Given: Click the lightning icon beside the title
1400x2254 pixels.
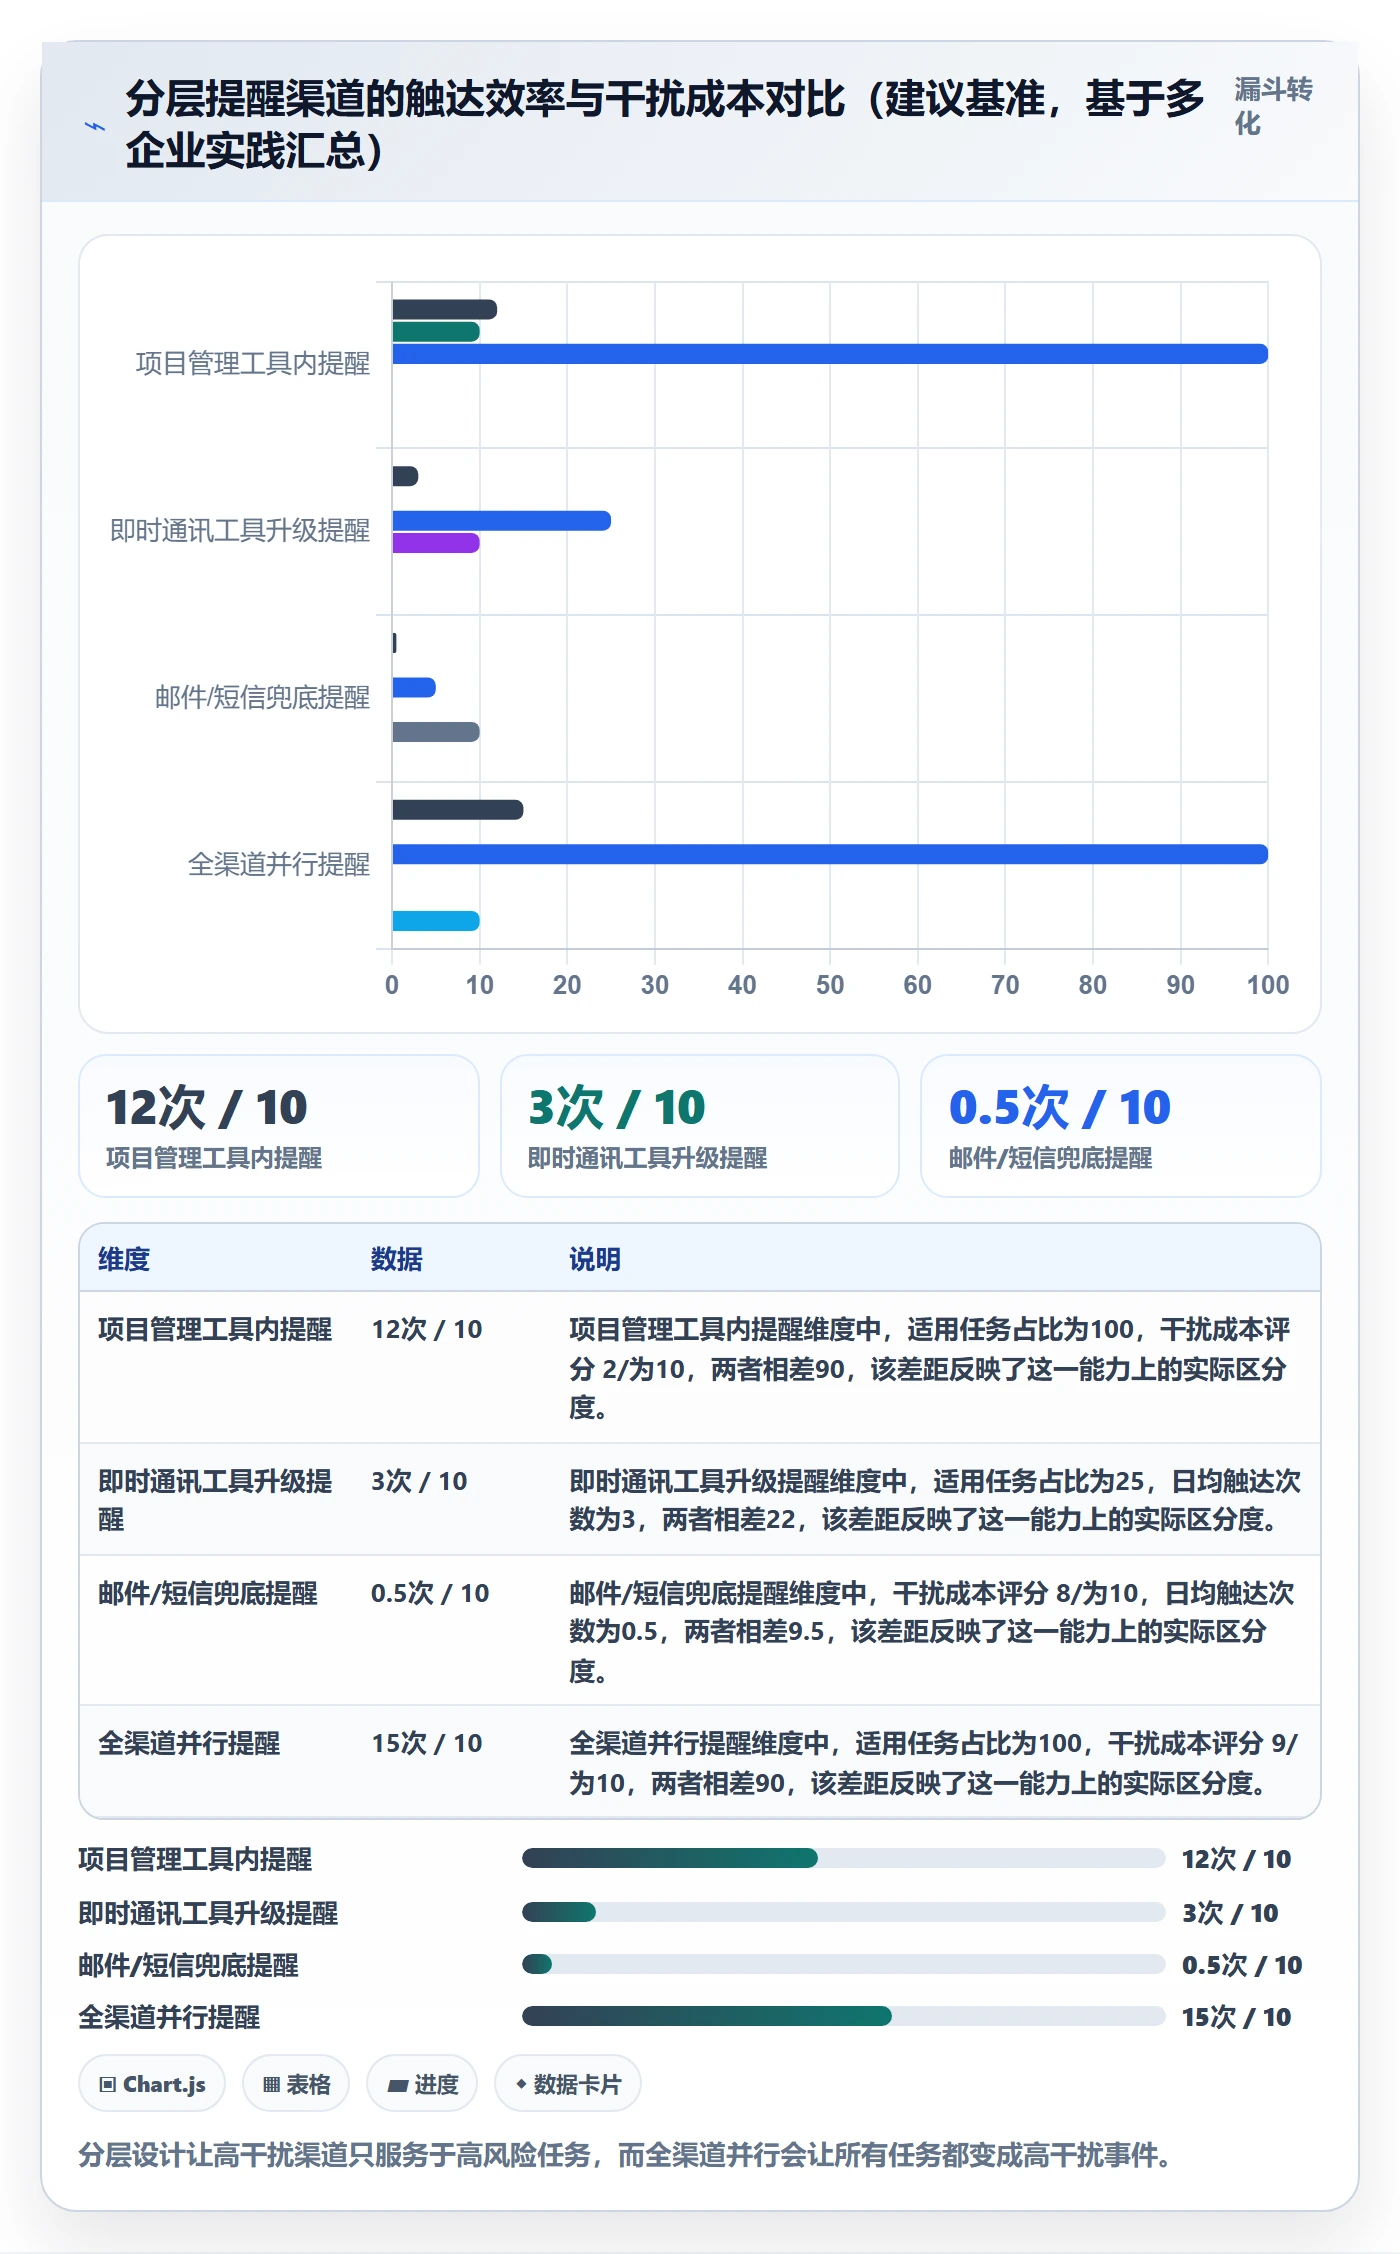Looking at the screenshot, I should pyautogui.click(x=95, y=126).
